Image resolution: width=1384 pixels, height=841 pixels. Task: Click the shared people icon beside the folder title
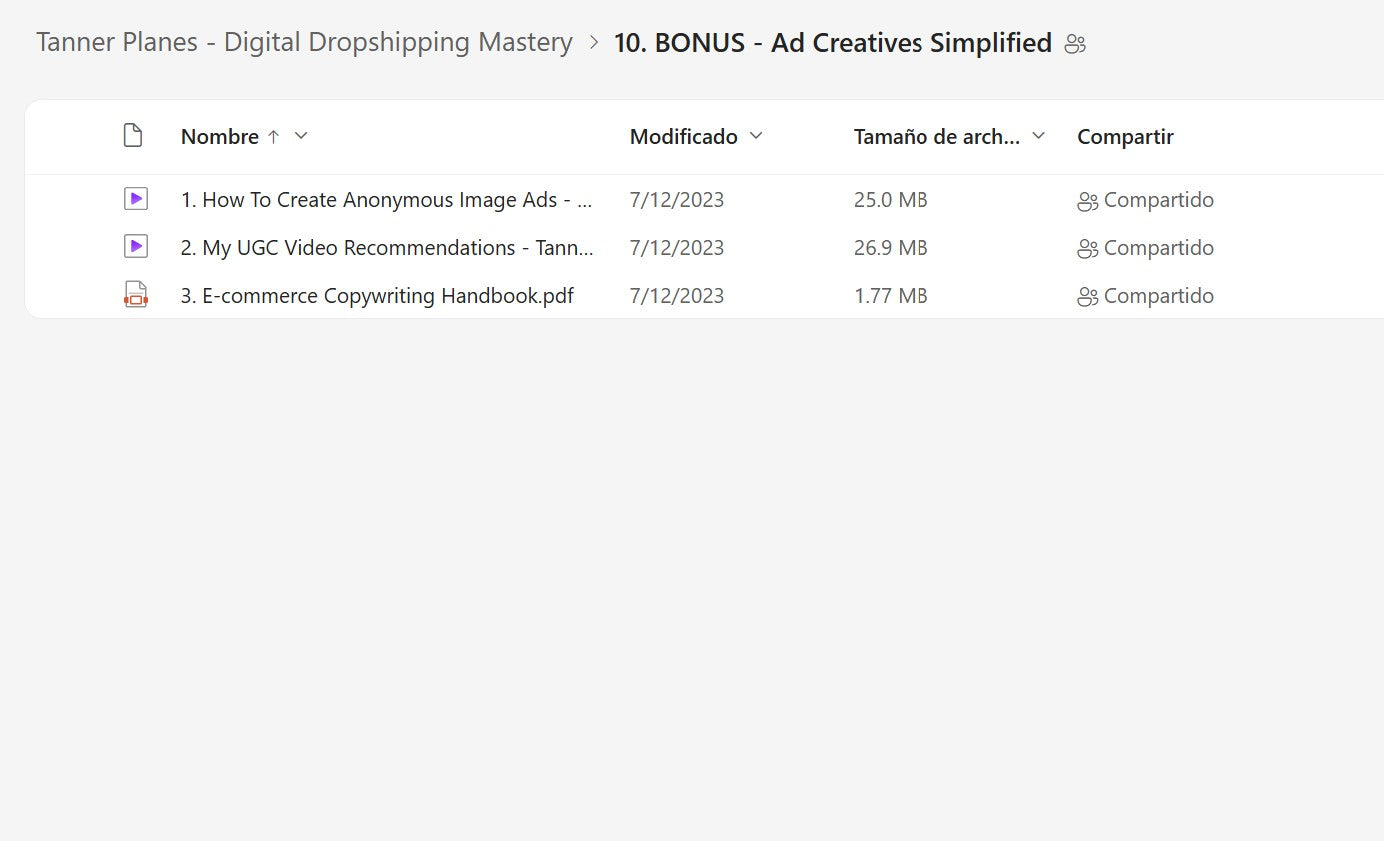(x=1075, y=44)
